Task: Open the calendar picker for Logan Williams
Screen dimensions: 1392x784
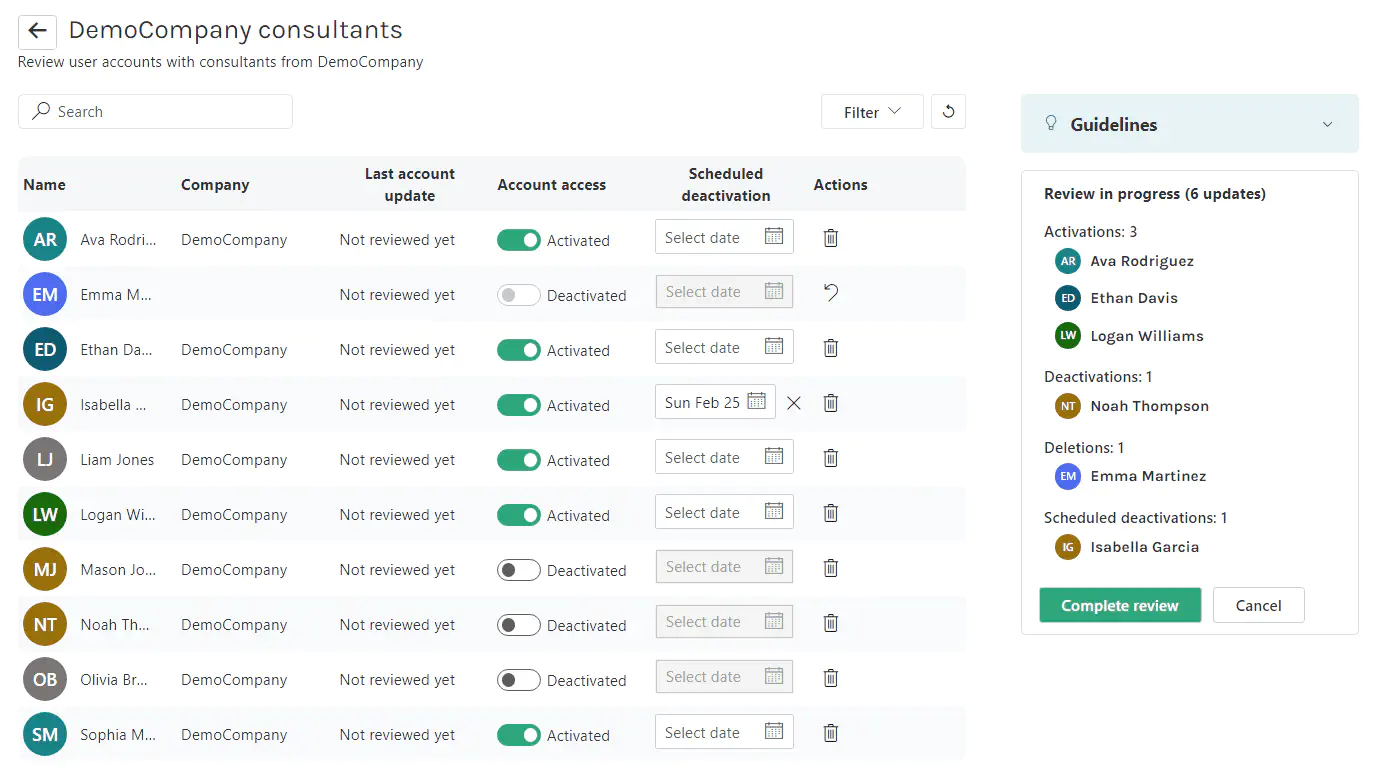Action: [x=774, y=512]
